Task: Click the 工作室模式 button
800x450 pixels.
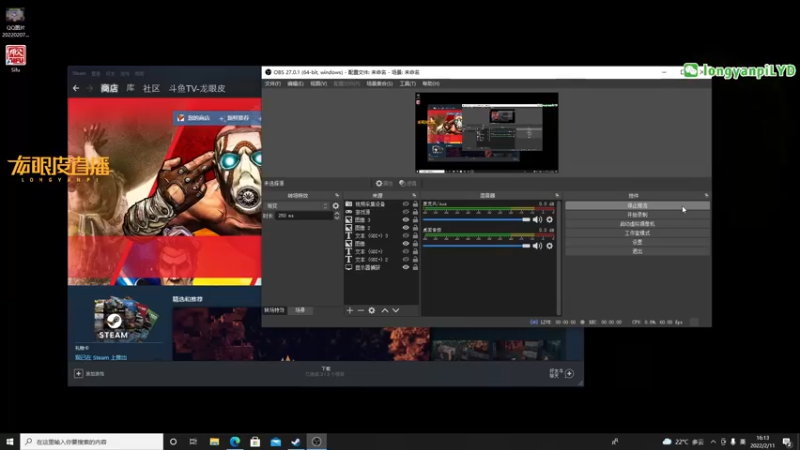Action: [637, 233]
